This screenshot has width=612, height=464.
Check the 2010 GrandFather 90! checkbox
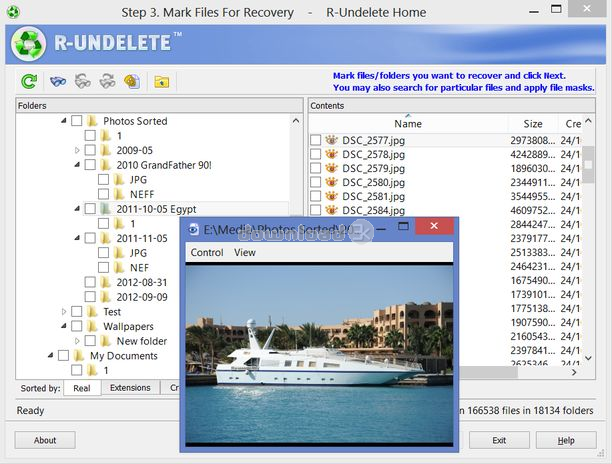click(90, 165)
